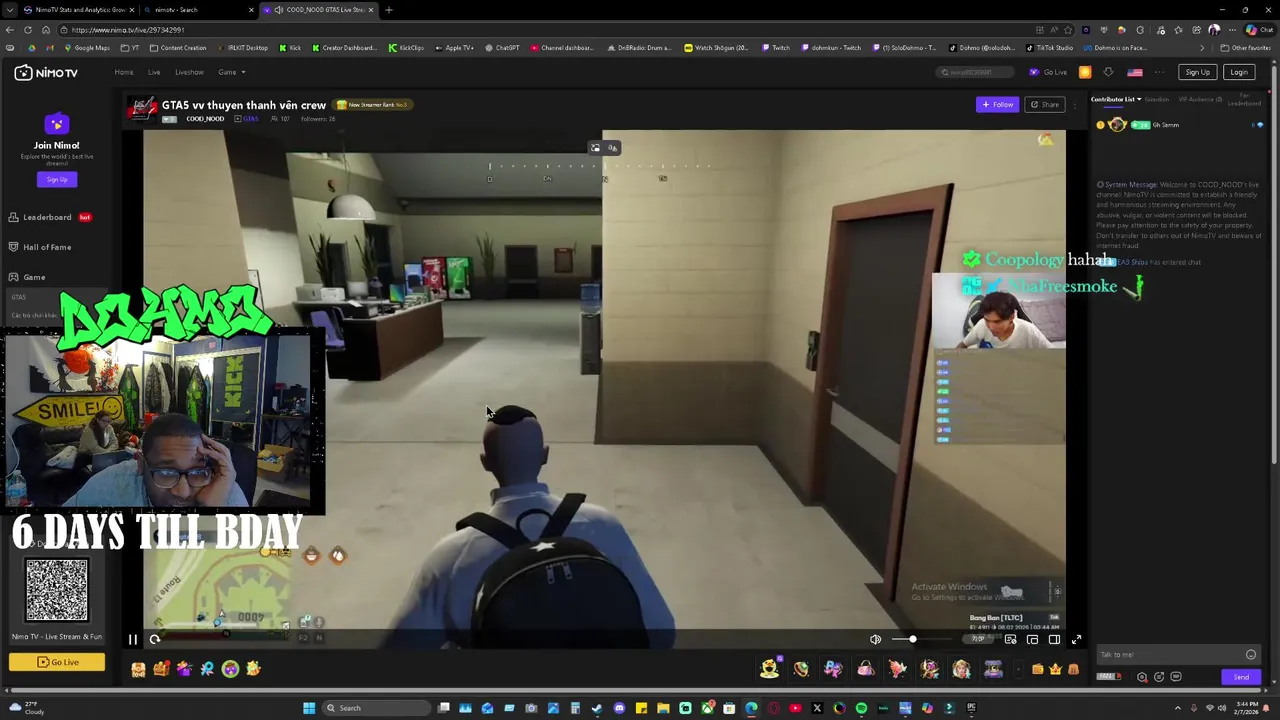Click the Follow button
Screen dimensions: 1280x720
(x=997, y=104)
